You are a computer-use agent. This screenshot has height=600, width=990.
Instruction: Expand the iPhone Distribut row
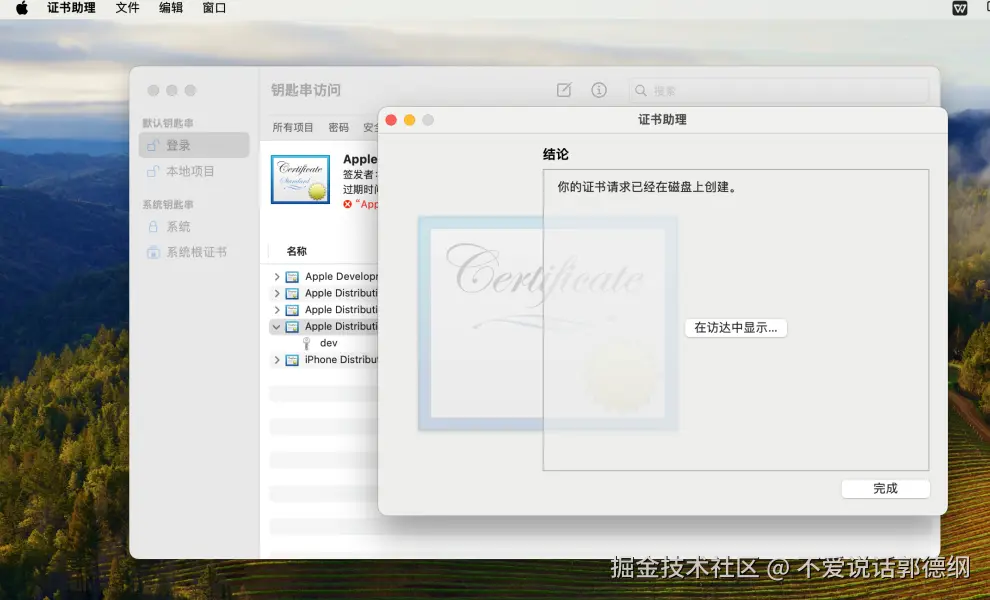[x=277, y=359]
